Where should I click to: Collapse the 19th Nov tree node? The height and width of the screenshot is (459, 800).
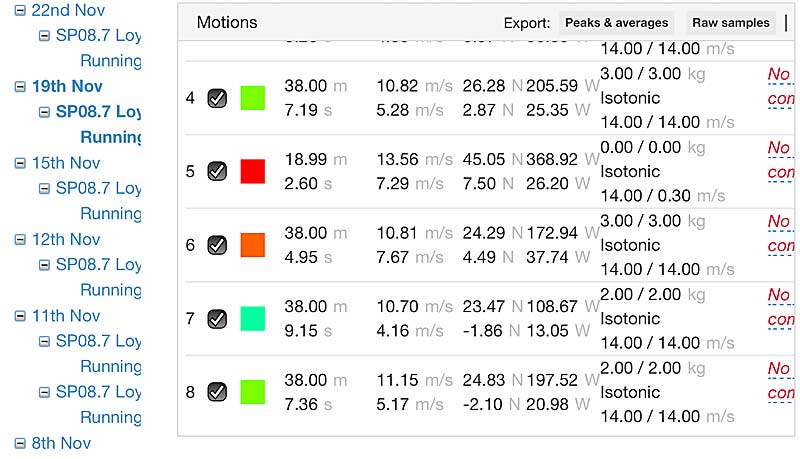[x=20, y=87]
